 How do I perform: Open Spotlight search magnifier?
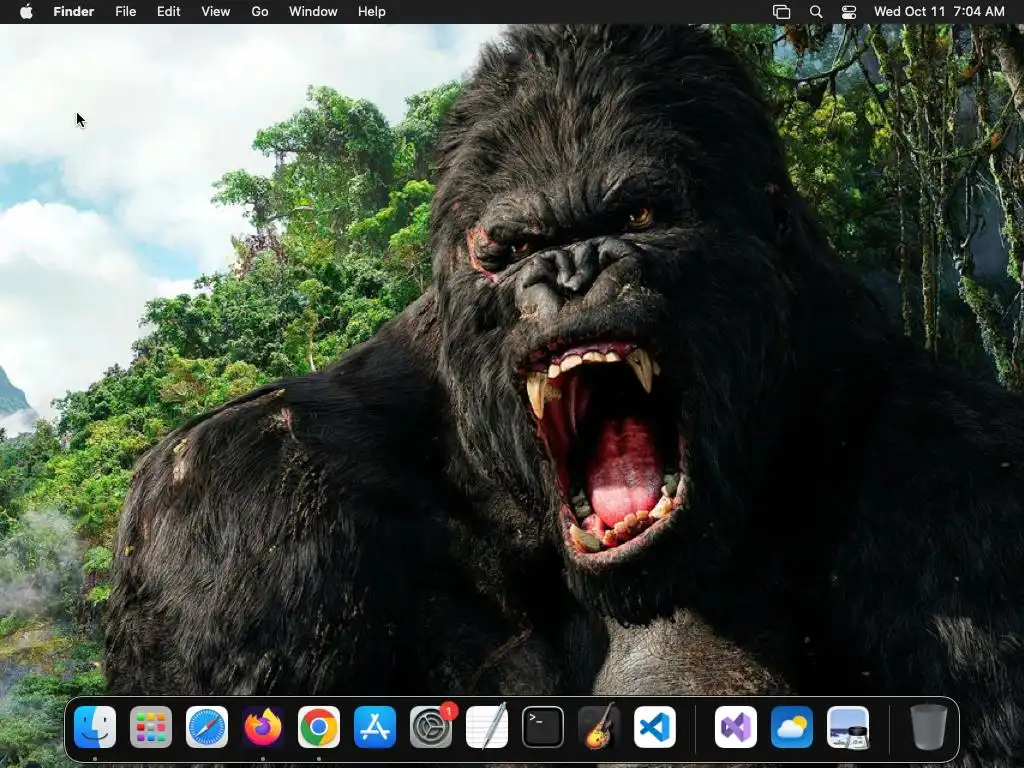[x=816, y=12]
